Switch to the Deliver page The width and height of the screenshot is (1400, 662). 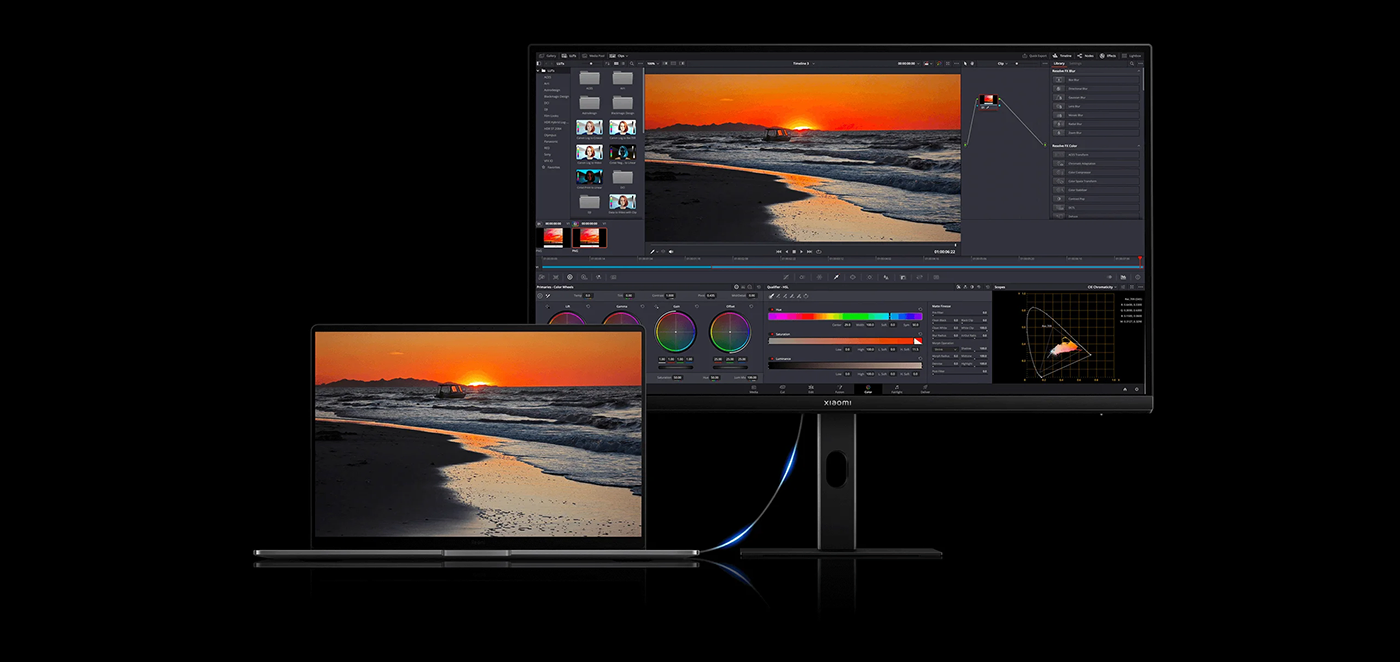pos(926,390)
